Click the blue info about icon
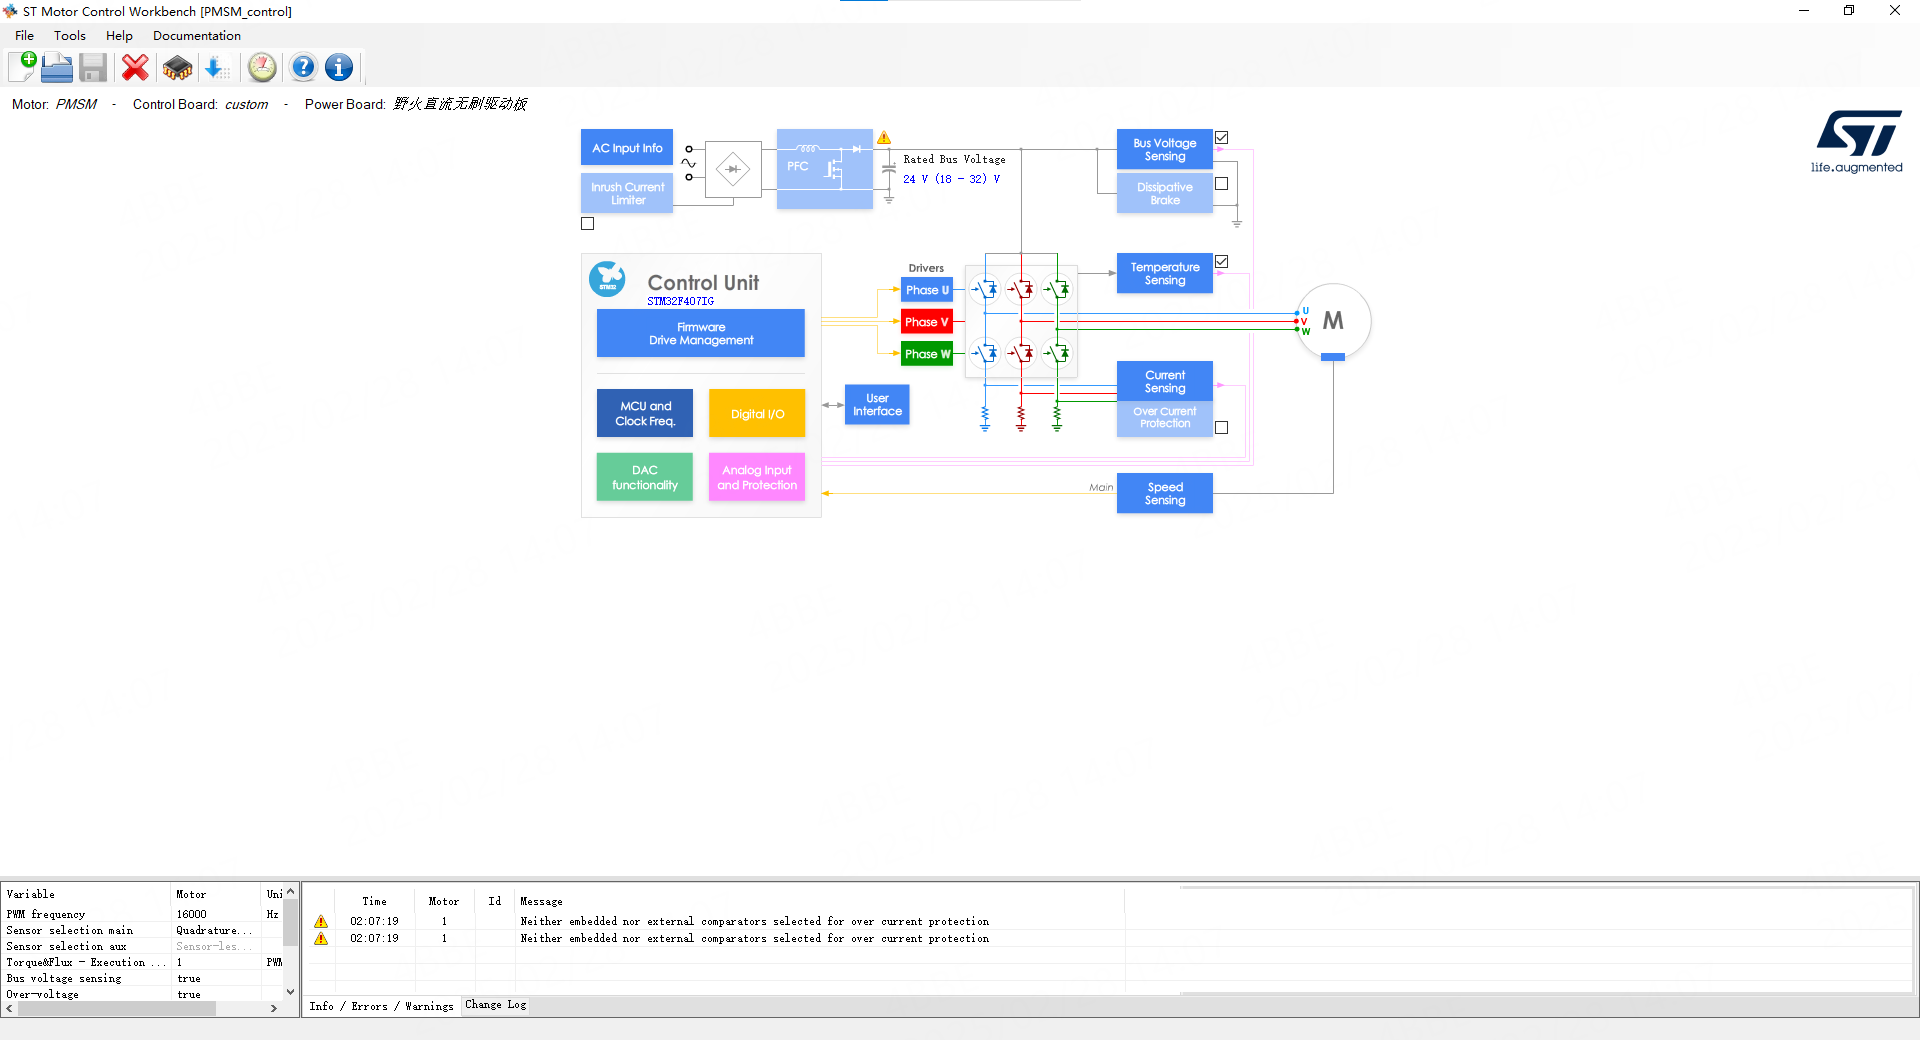This screenshot has height=1040, width=1920. point(339,67)
